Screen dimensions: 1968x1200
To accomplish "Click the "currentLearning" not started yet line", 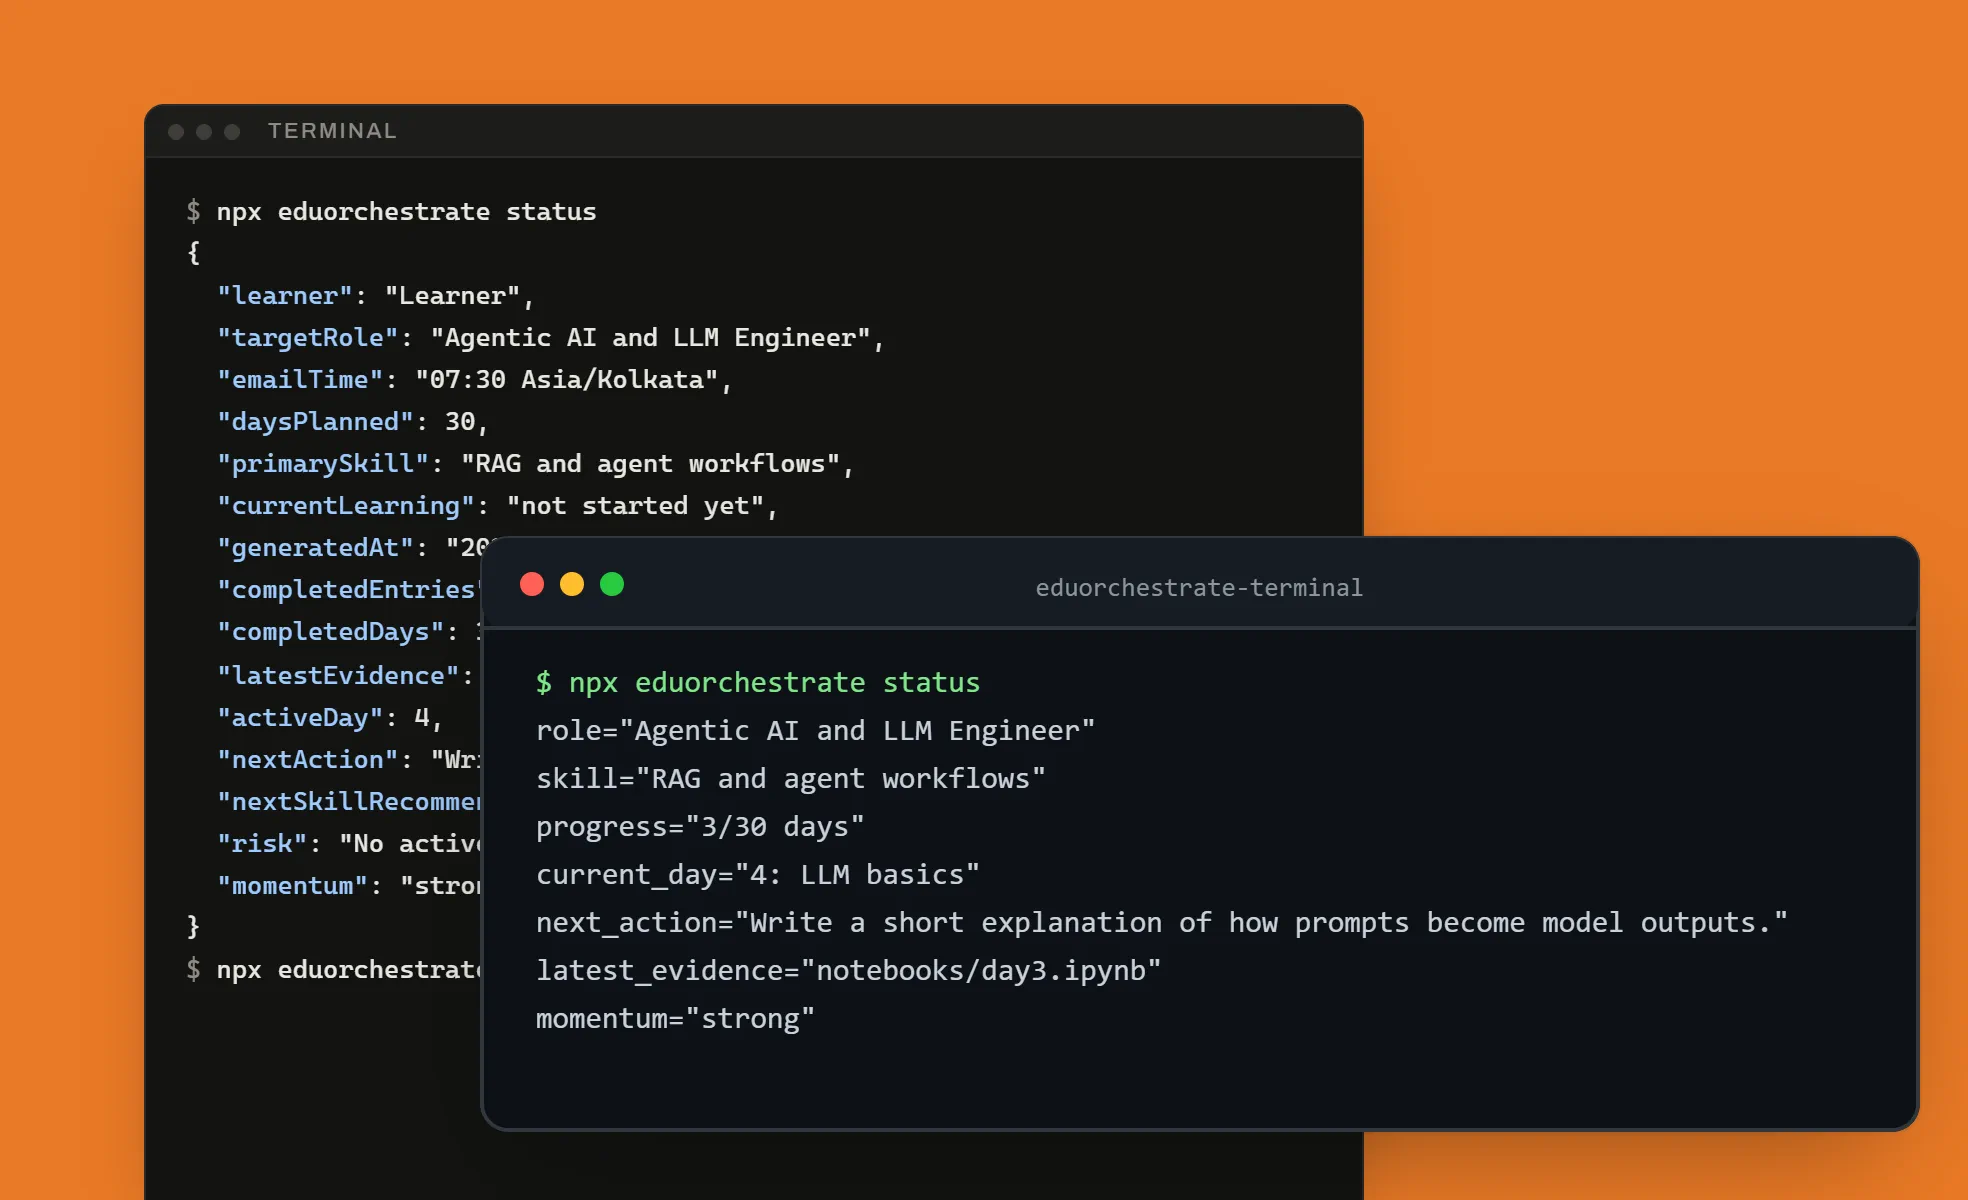I will [498, 506].
